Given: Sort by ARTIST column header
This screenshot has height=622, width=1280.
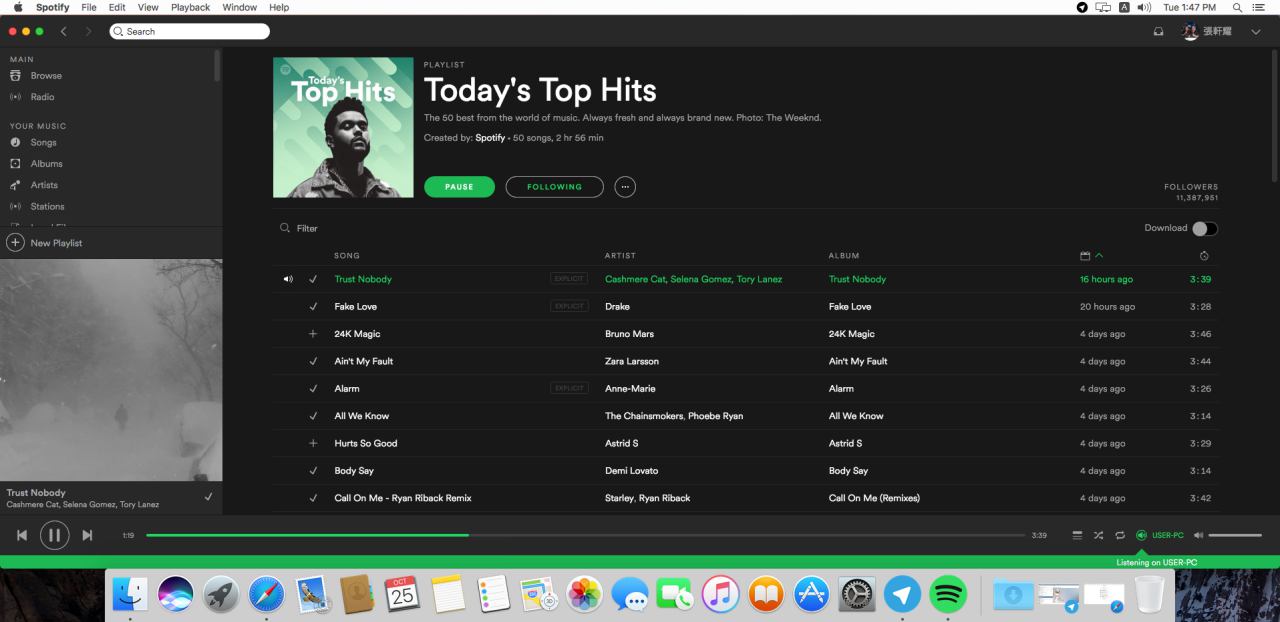Looking at the screenshot, I should [620, 256].
